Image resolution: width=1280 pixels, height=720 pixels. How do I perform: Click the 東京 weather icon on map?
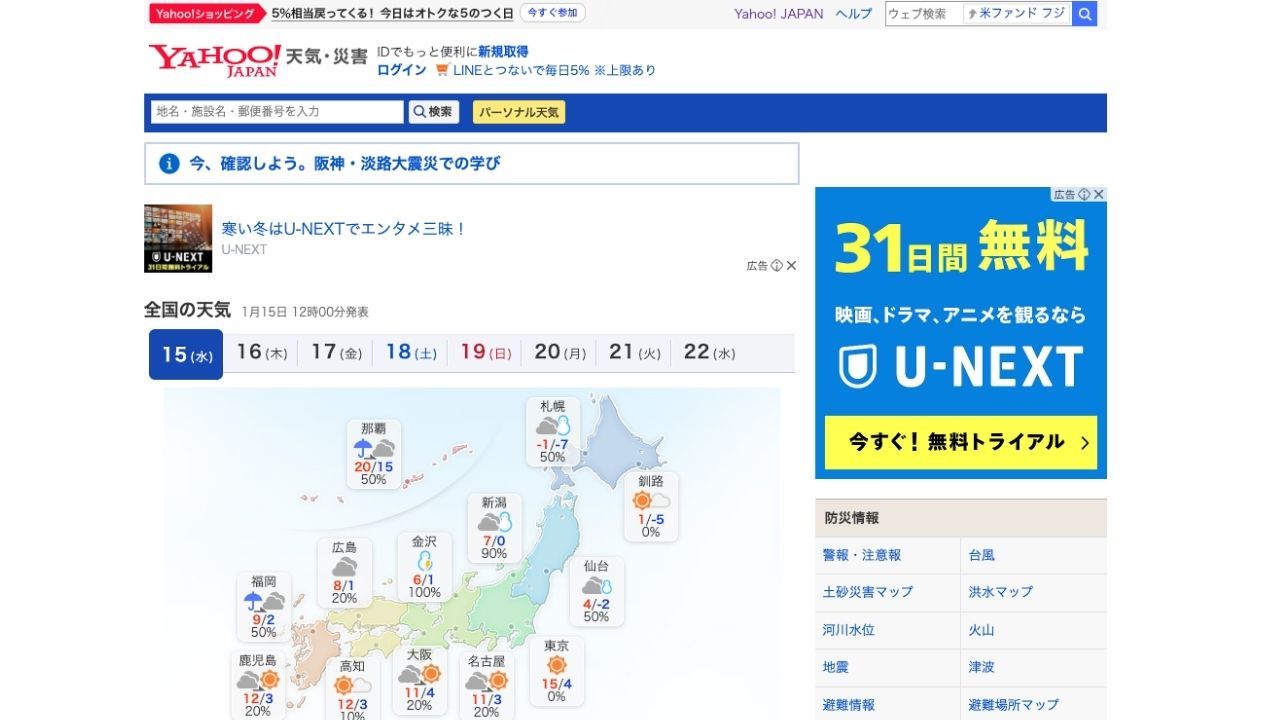[x=557, y=665]
